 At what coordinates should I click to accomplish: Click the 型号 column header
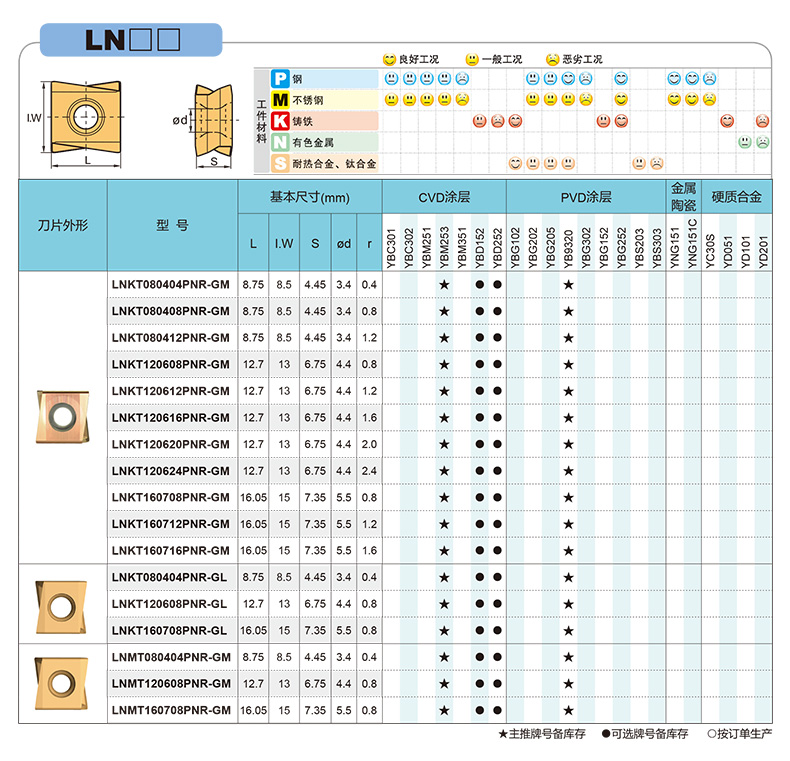point(172,225)
